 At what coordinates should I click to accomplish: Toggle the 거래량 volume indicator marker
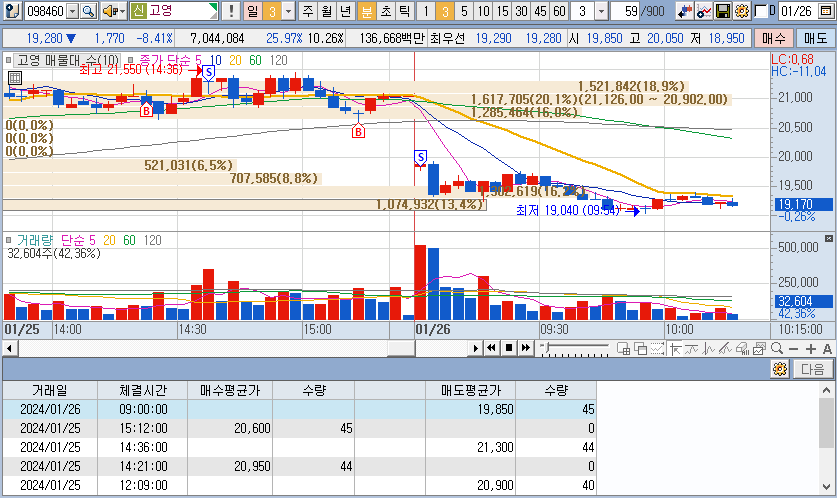click(8, 240)
